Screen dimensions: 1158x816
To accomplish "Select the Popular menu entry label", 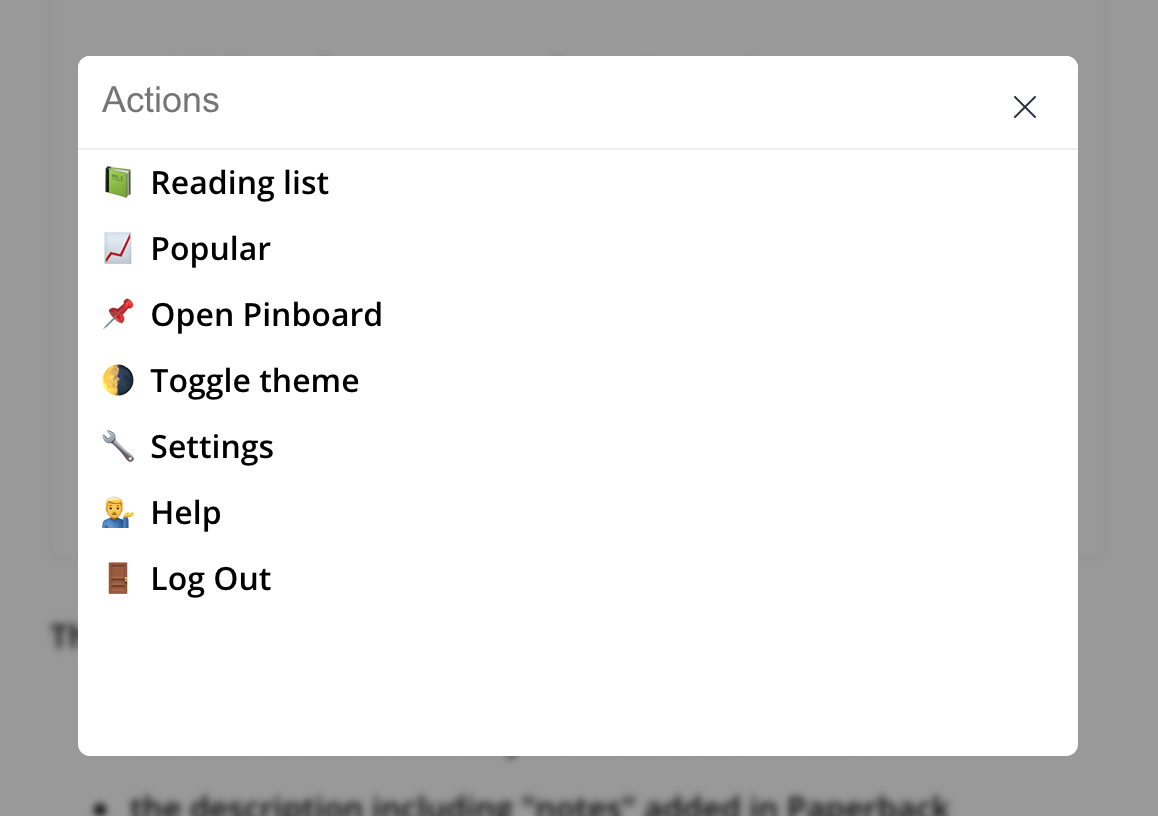I will click(210, 250).
